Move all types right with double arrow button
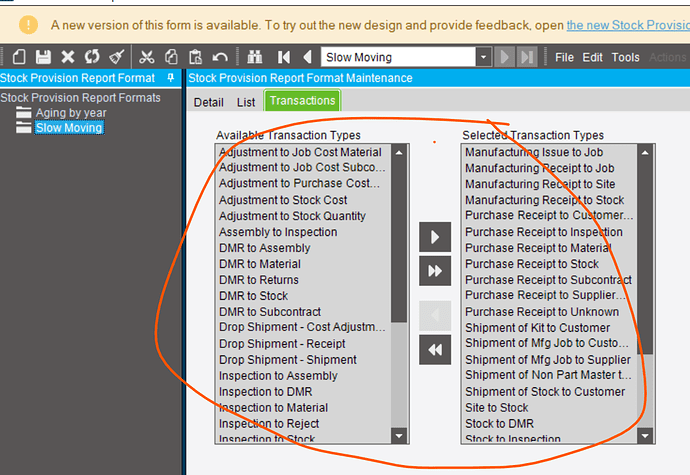 pos(435,271)
